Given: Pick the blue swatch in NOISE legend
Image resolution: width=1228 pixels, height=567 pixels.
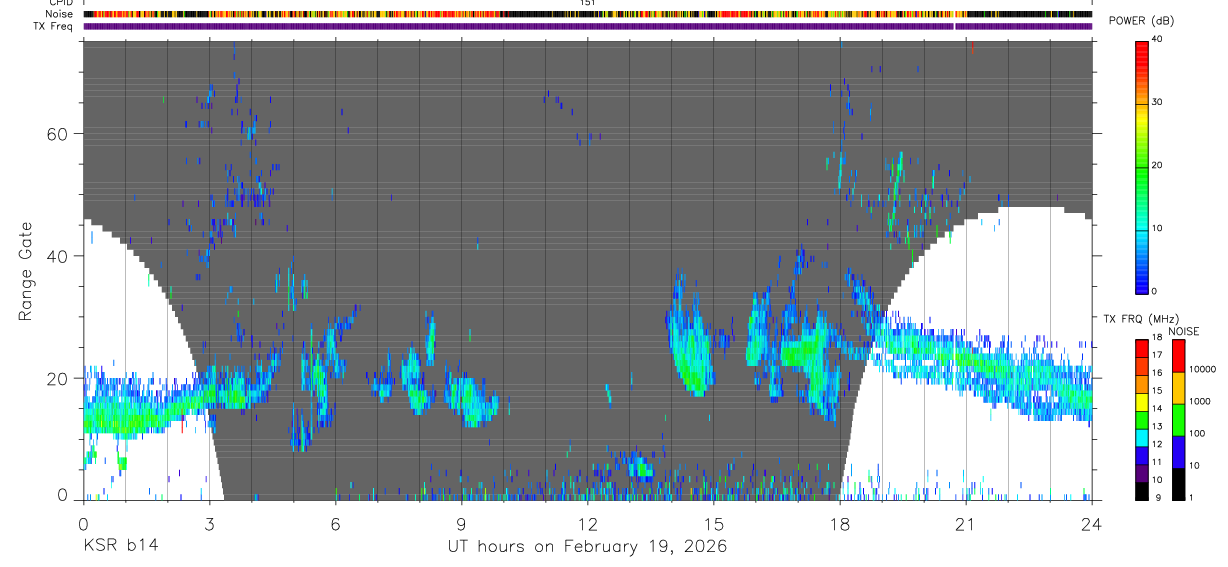Looking at the screenshot, I should click(1179, 452).
